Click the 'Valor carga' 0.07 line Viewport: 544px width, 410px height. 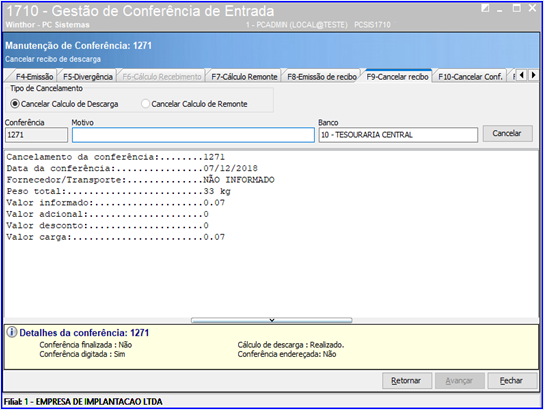(x=116, y=237)
